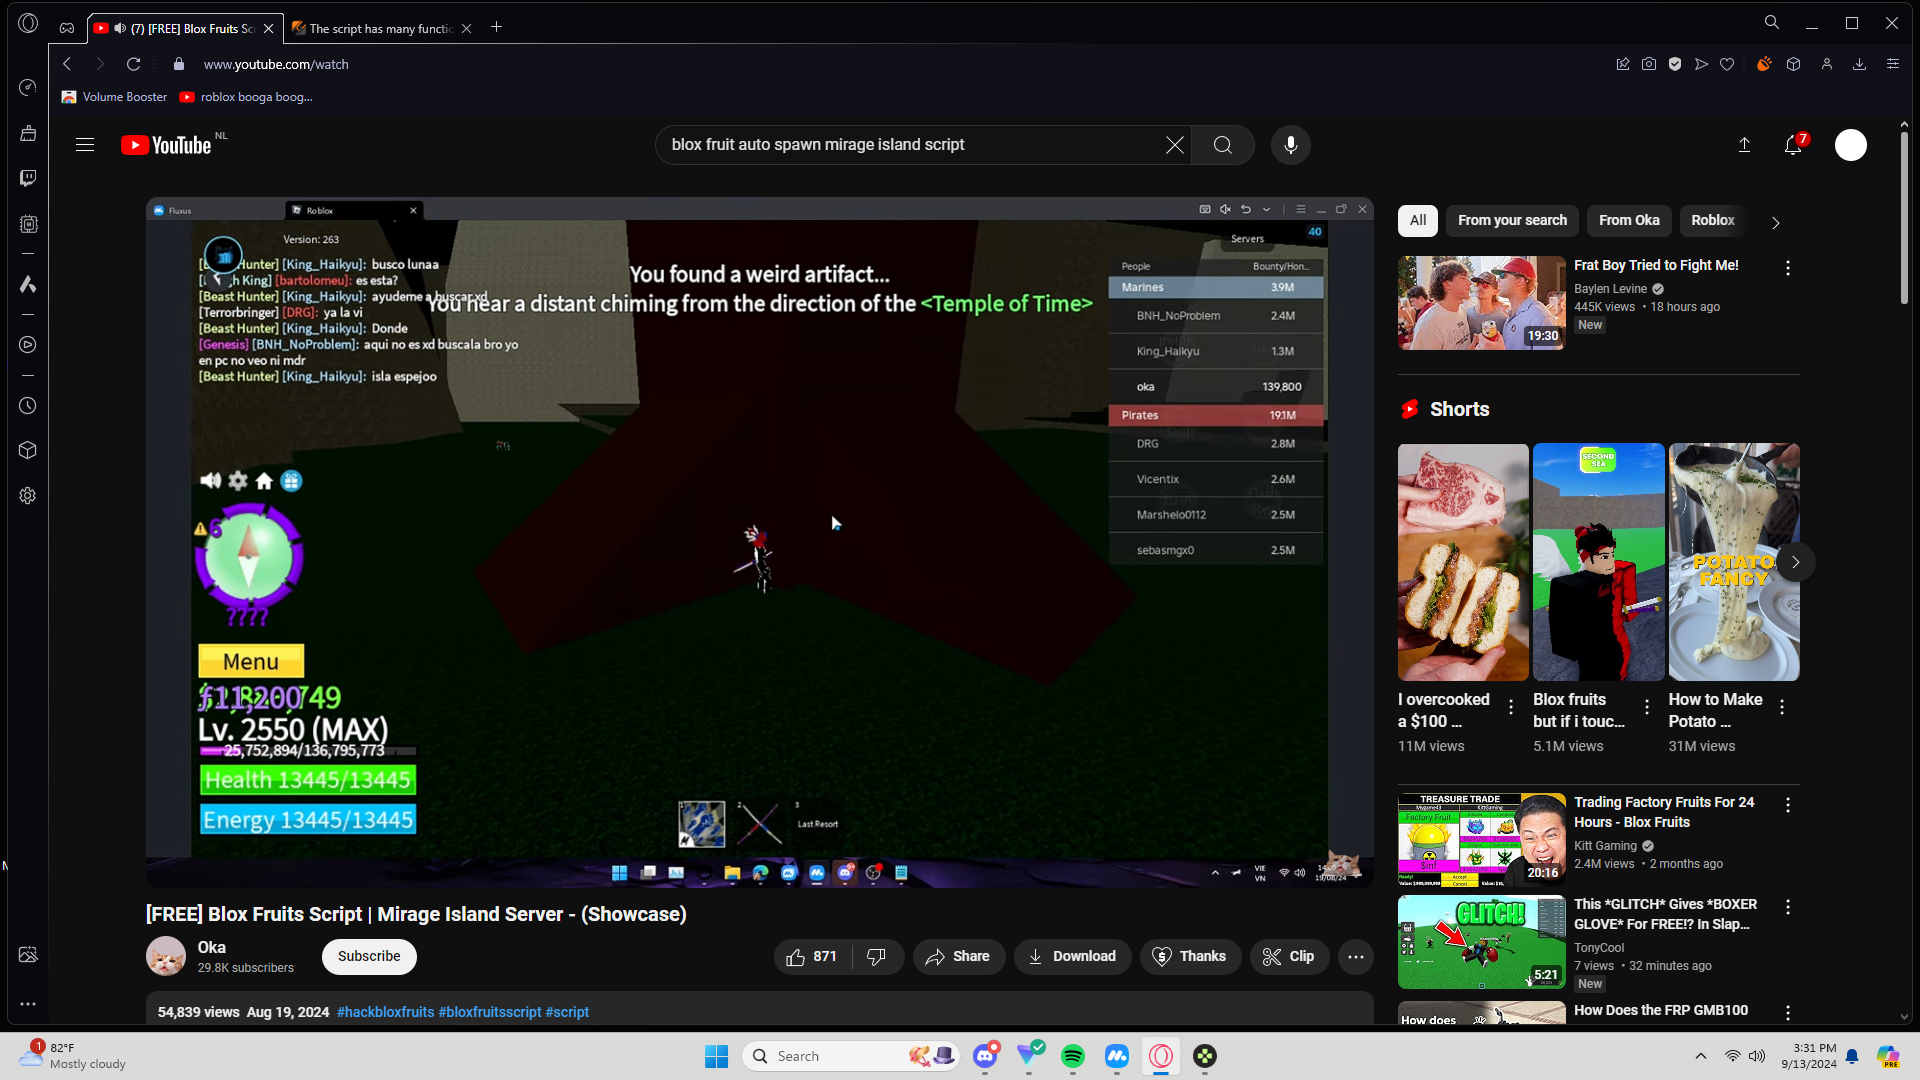This screenshot has width=1920, height=1080.
Task: Download the video
Action: point(1073,957)
